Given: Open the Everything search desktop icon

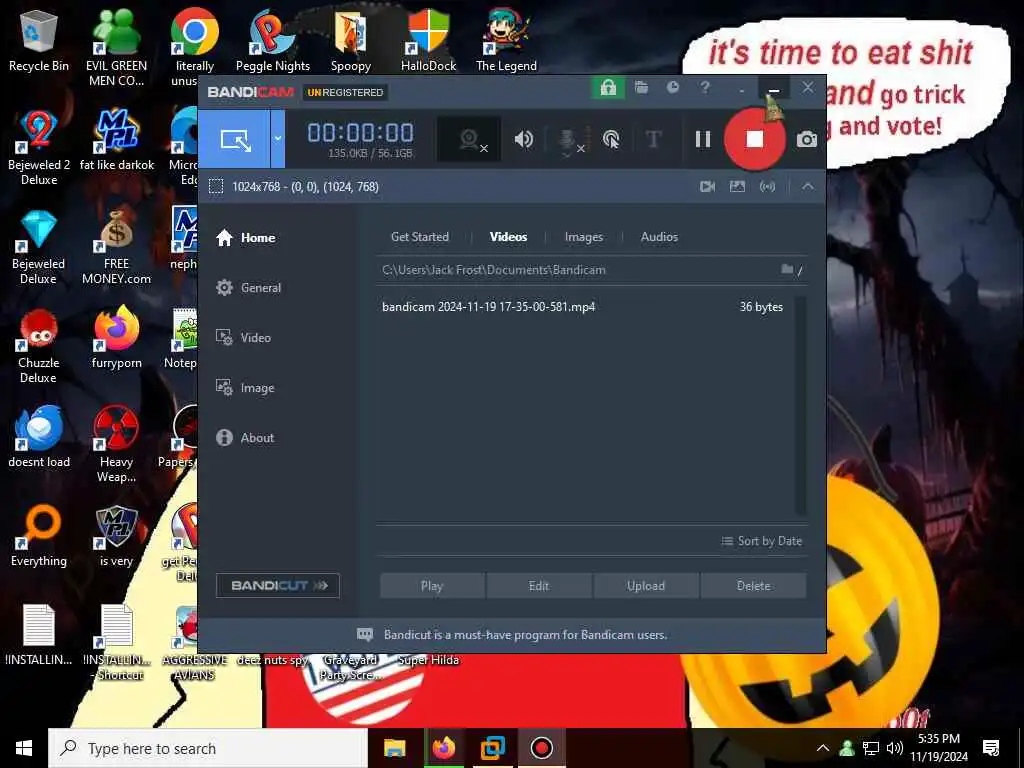Looking at the screenshot, I should 39,537.
